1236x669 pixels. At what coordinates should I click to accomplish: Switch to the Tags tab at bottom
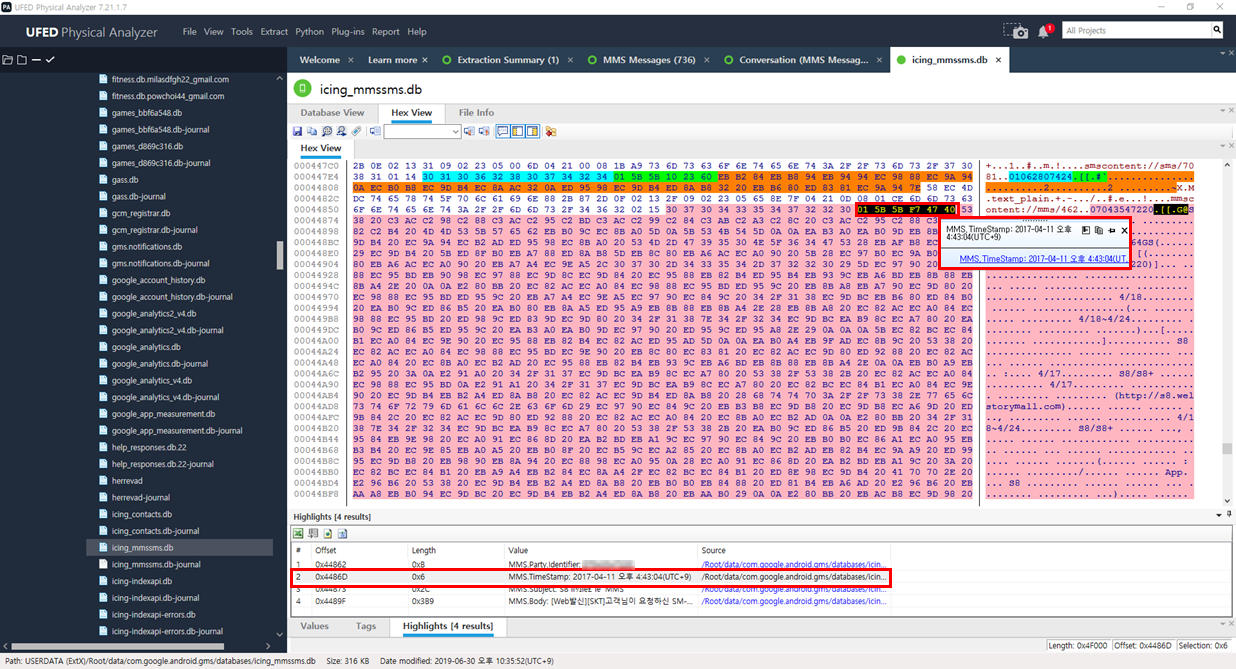coord(366,626)
